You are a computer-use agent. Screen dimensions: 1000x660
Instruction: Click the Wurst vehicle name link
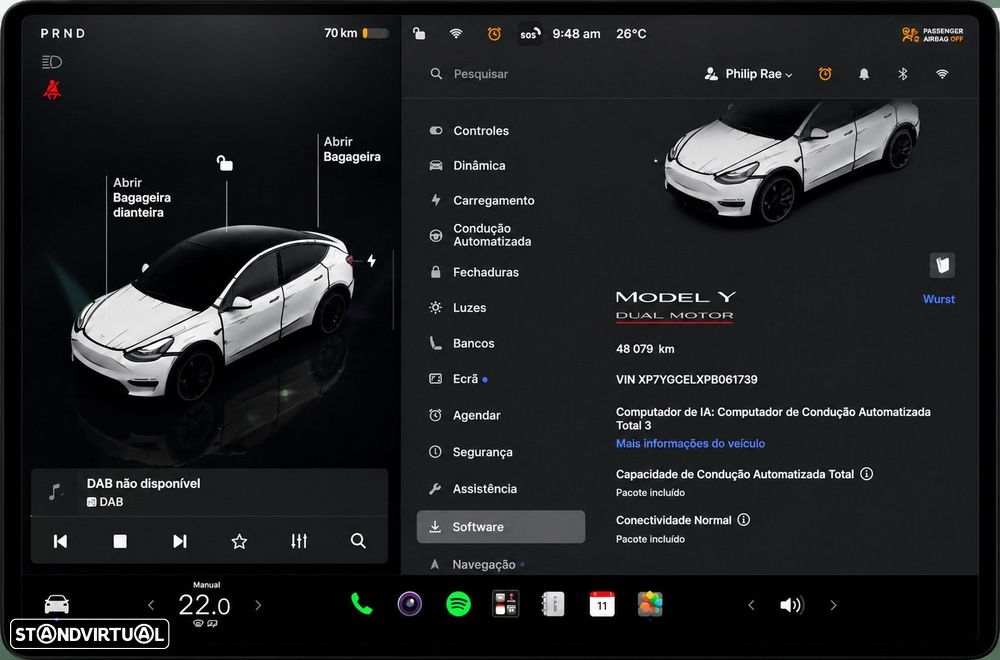point(939,299)
